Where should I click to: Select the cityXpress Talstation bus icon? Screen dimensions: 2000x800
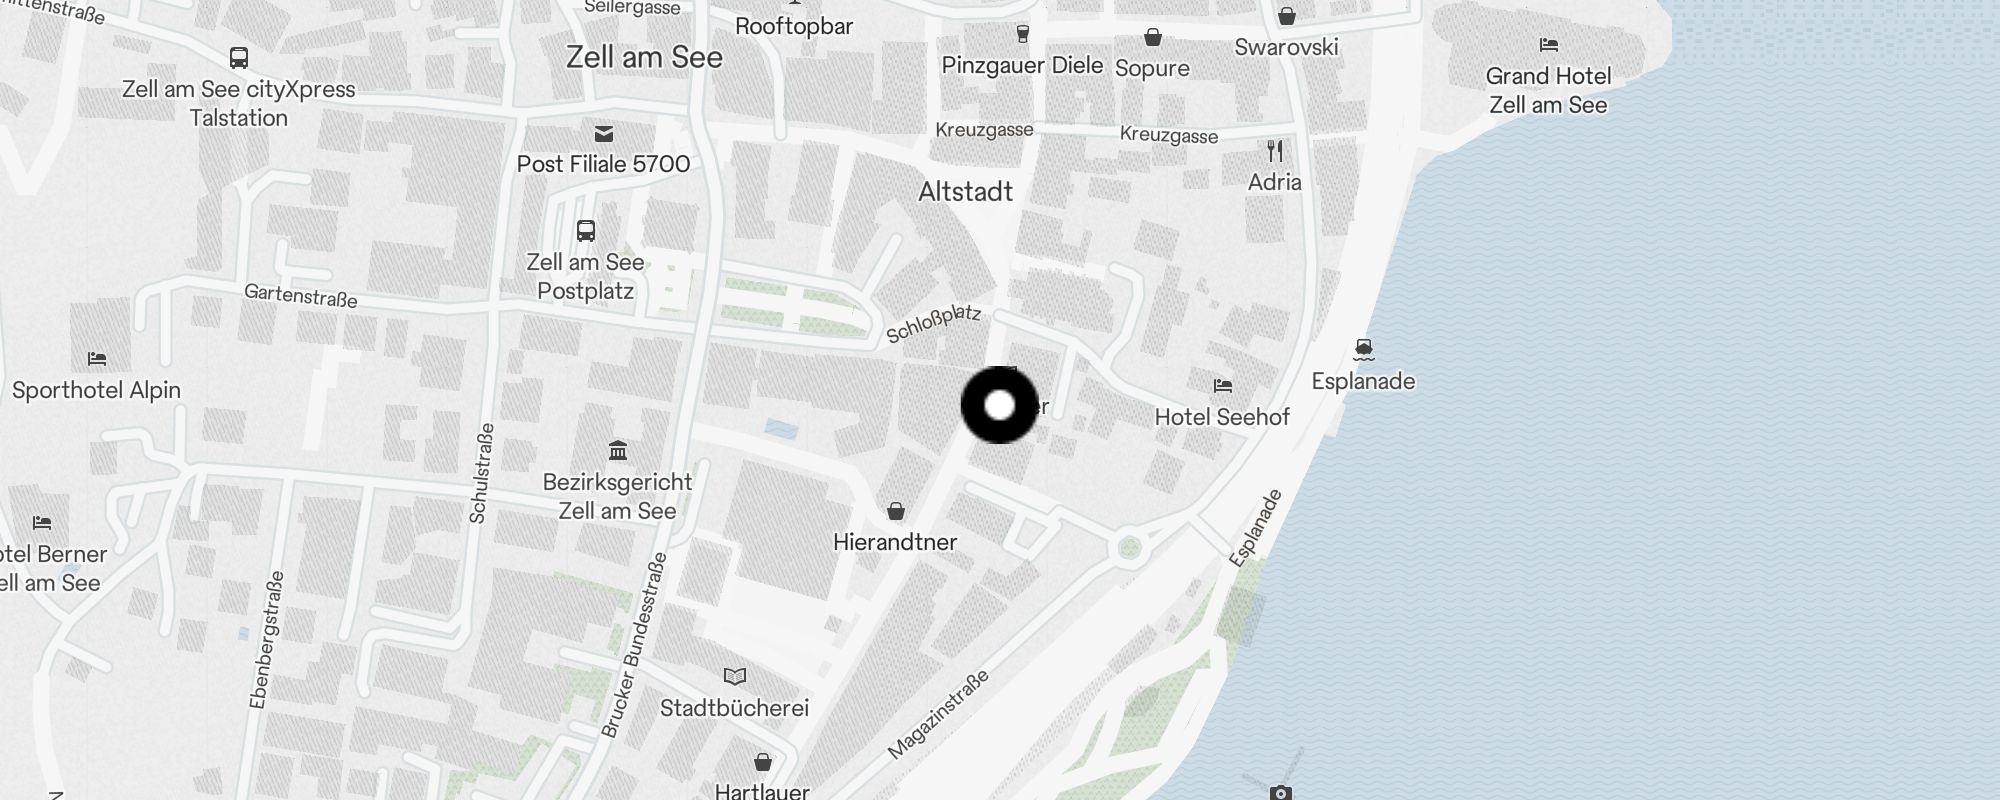coord(238,58)
